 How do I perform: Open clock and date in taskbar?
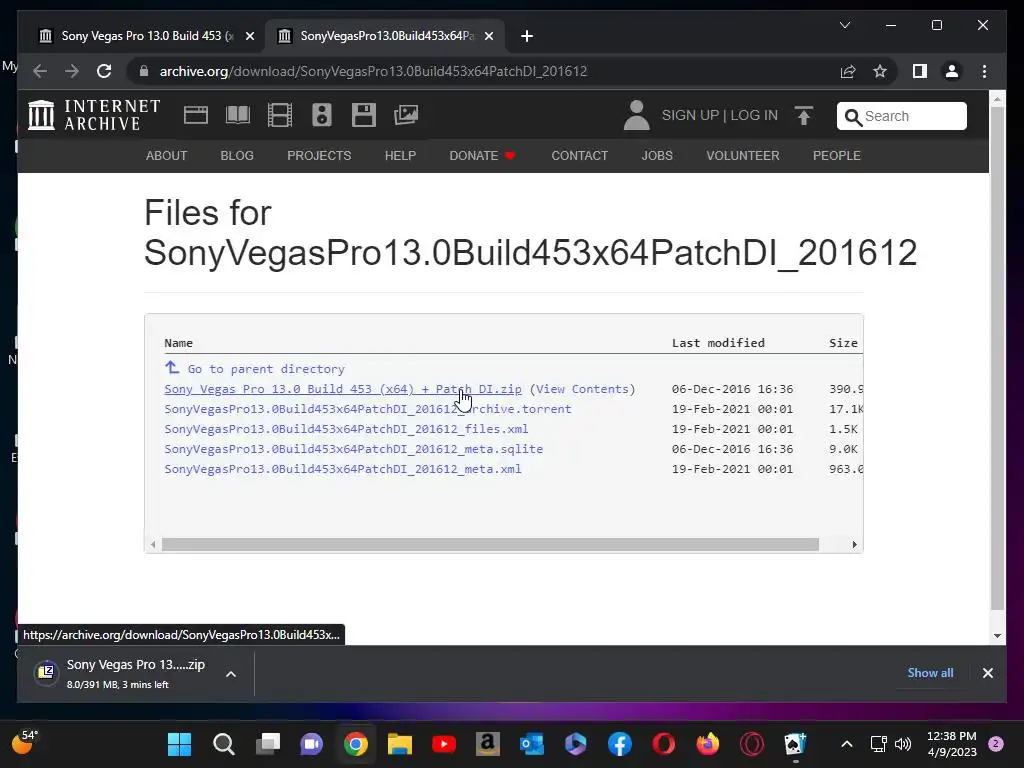pyautogui.click(x=952, y=744)
